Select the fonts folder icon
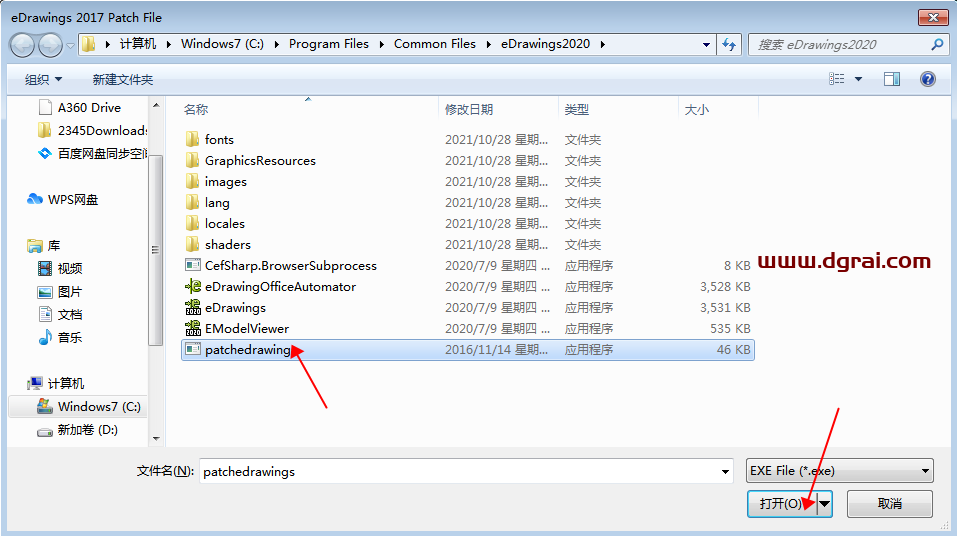957x536 pixels. [x=192, y=139]
